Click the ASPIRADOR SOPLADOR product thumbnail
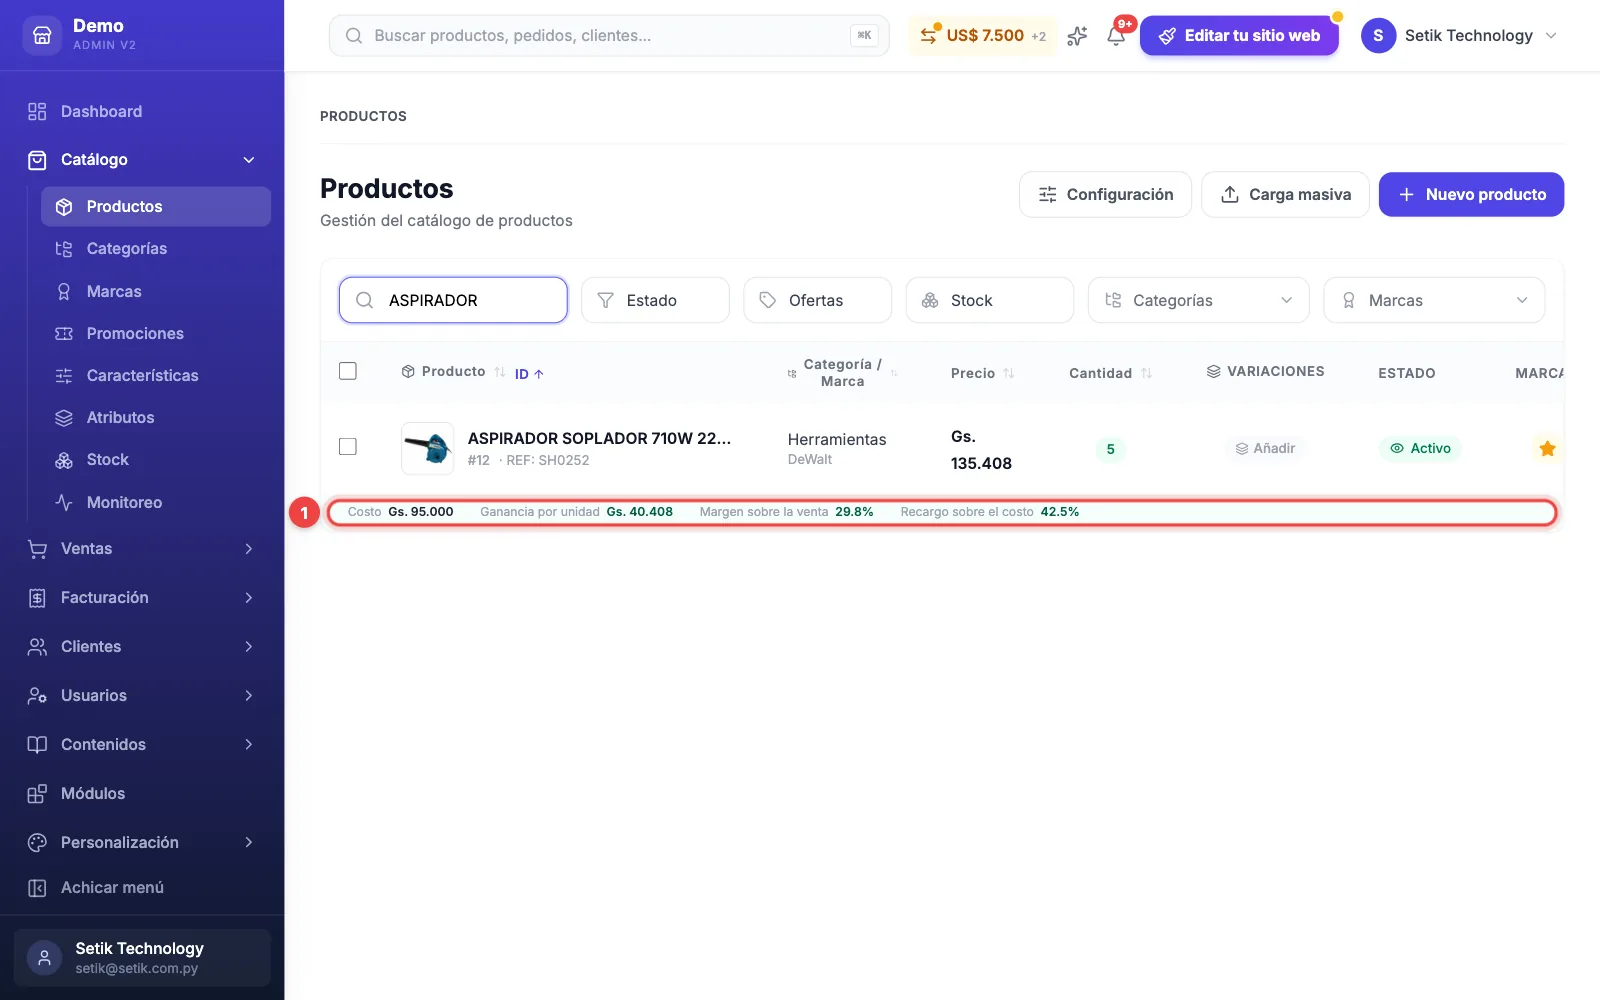This screenshot has width=1600, height=1000. click(427, 448)
